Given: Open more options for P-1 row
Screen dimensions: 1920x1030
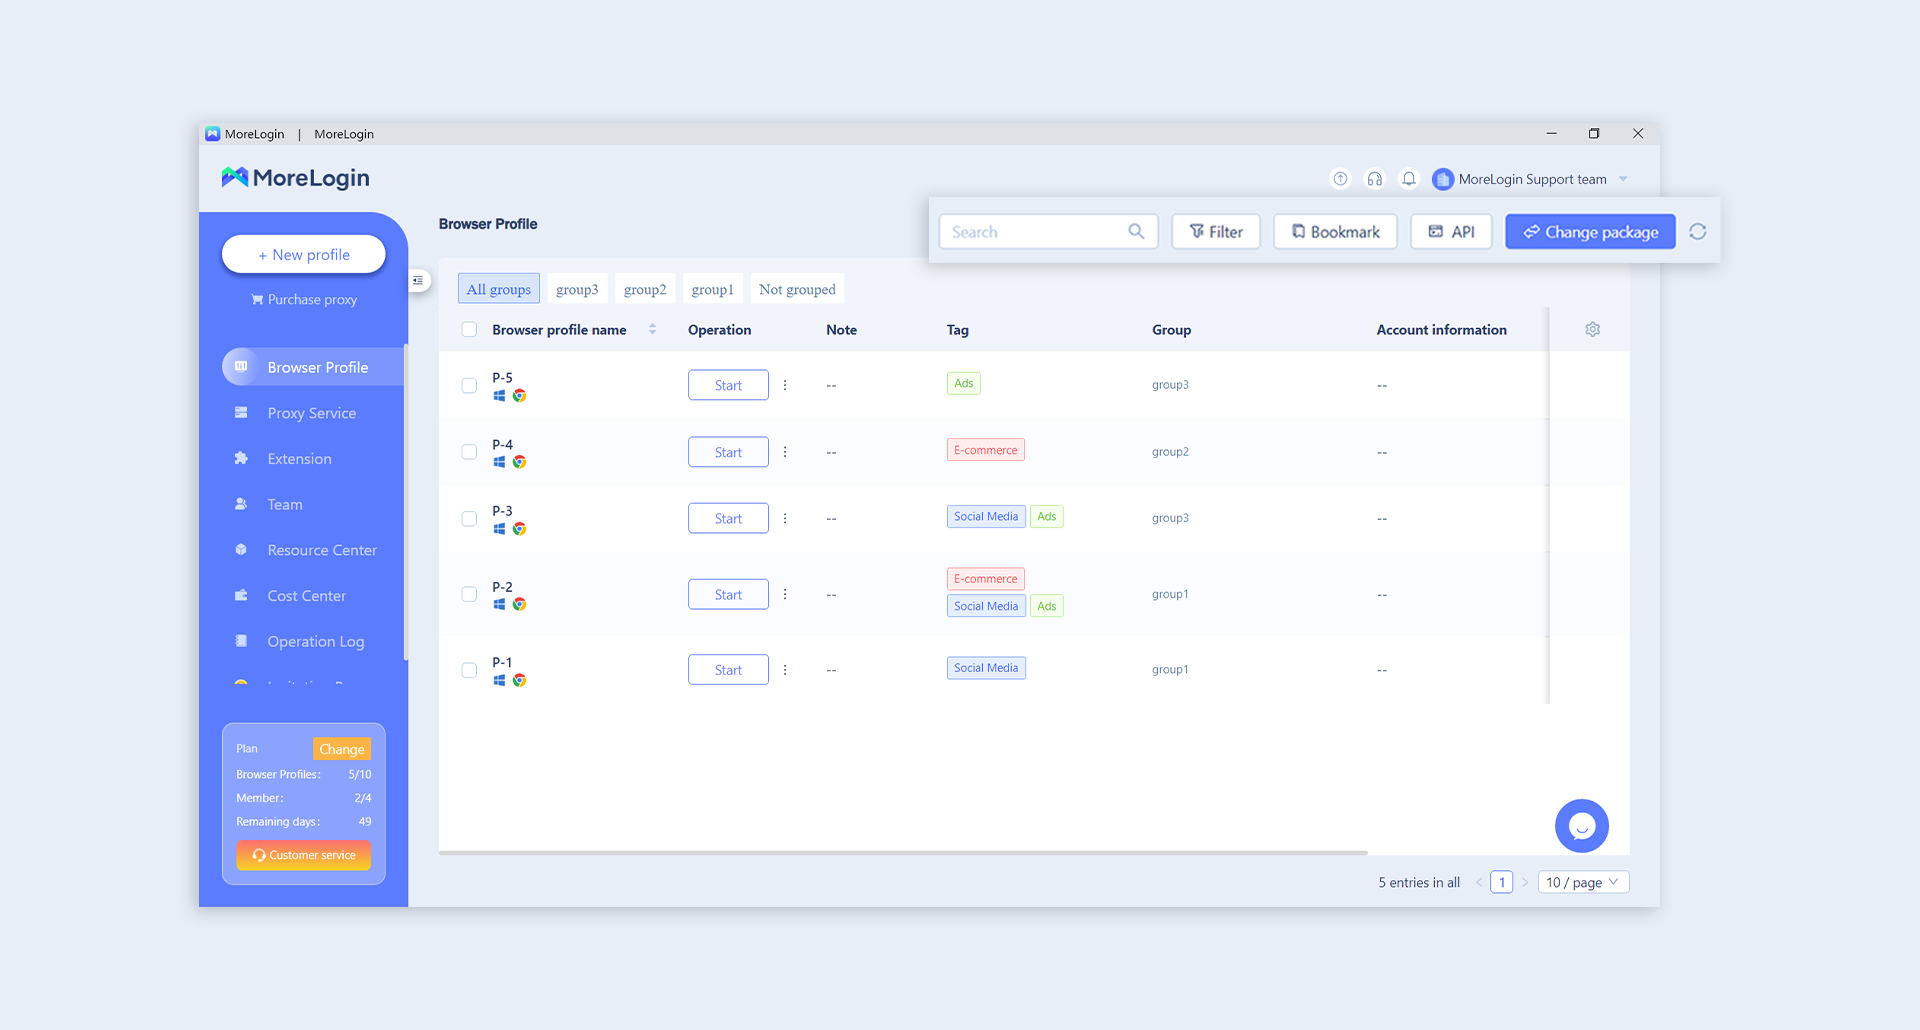Looking at the screenshot, I should coord(785,670).
